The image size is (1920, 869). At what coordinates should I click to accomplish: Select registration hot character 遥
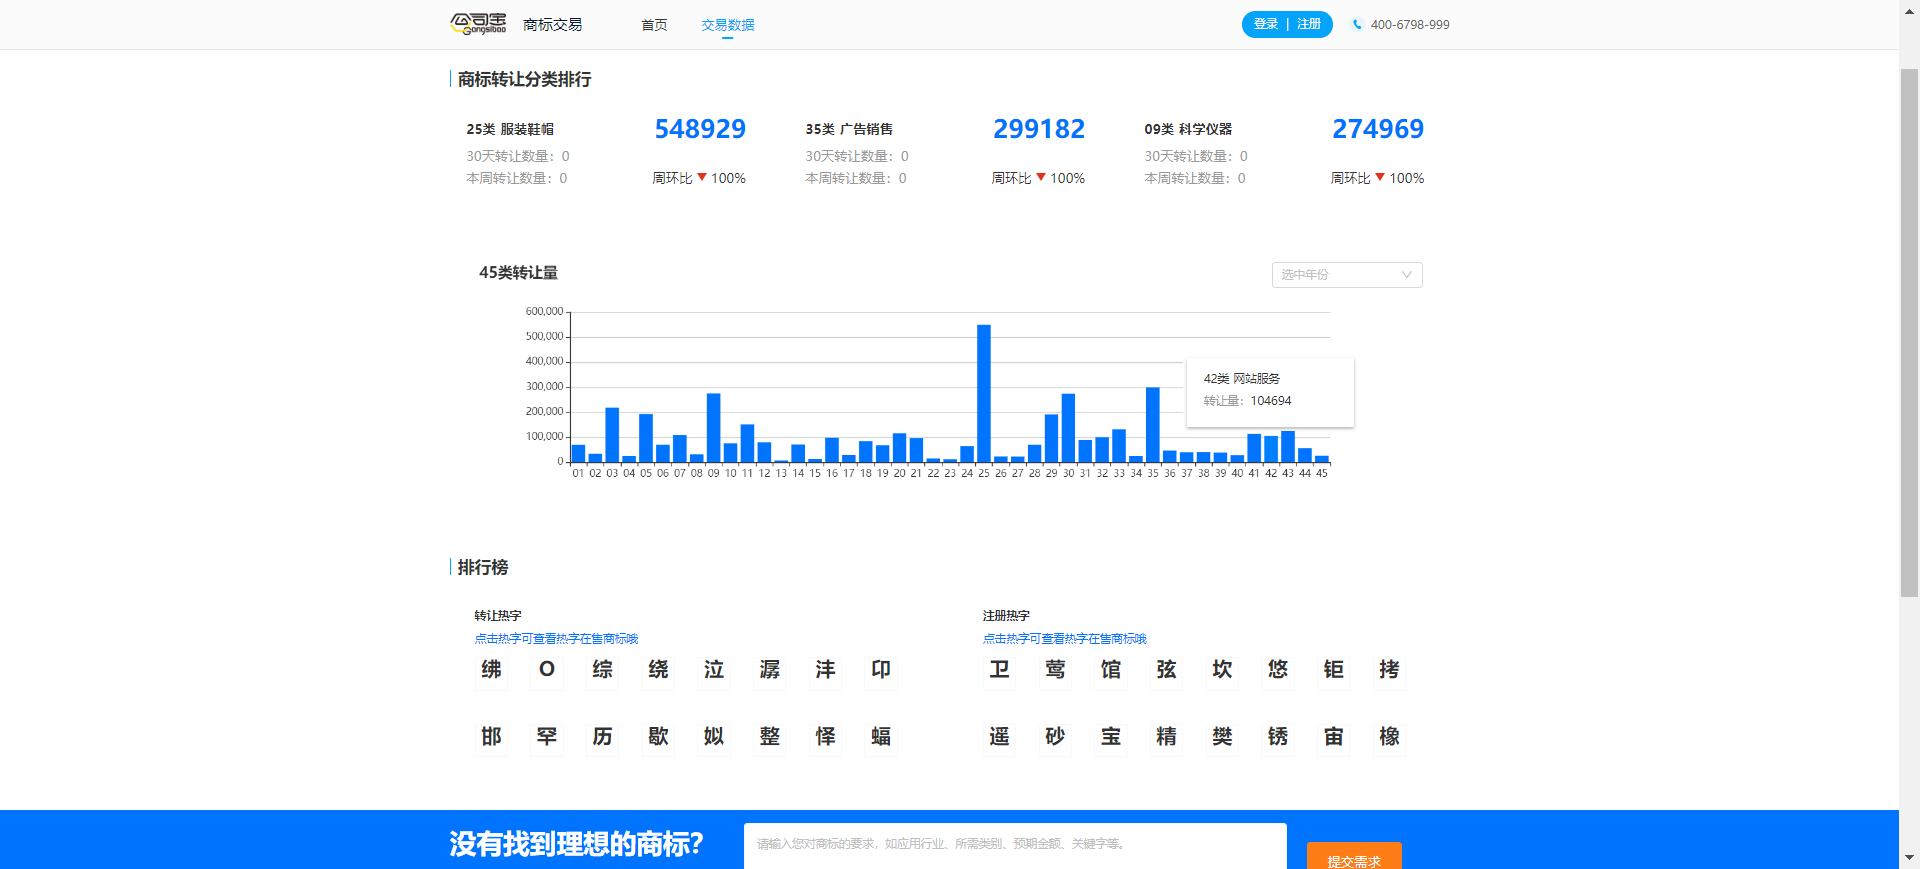pos(999,736)
